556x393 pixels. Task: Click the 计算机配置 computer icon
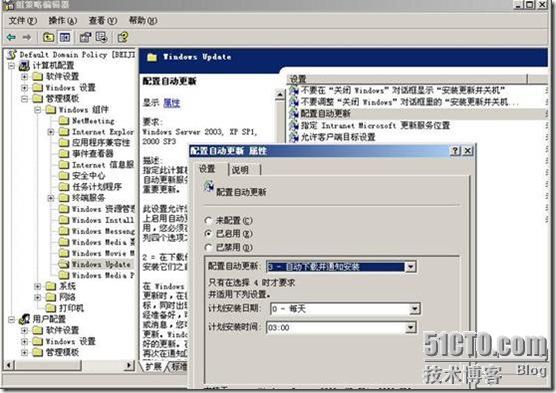click(24, 66)
